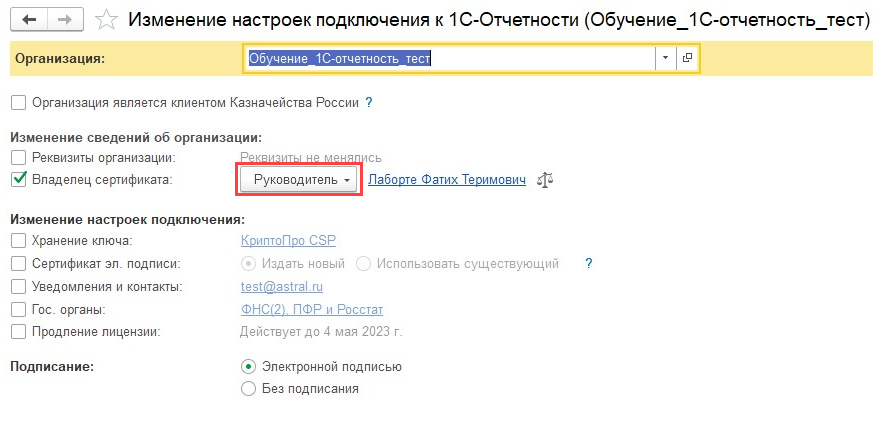This screenshot has height=440, width=873.
Task: Open the Руководитель owner type dropdown
Action: [x=297, y=180]
